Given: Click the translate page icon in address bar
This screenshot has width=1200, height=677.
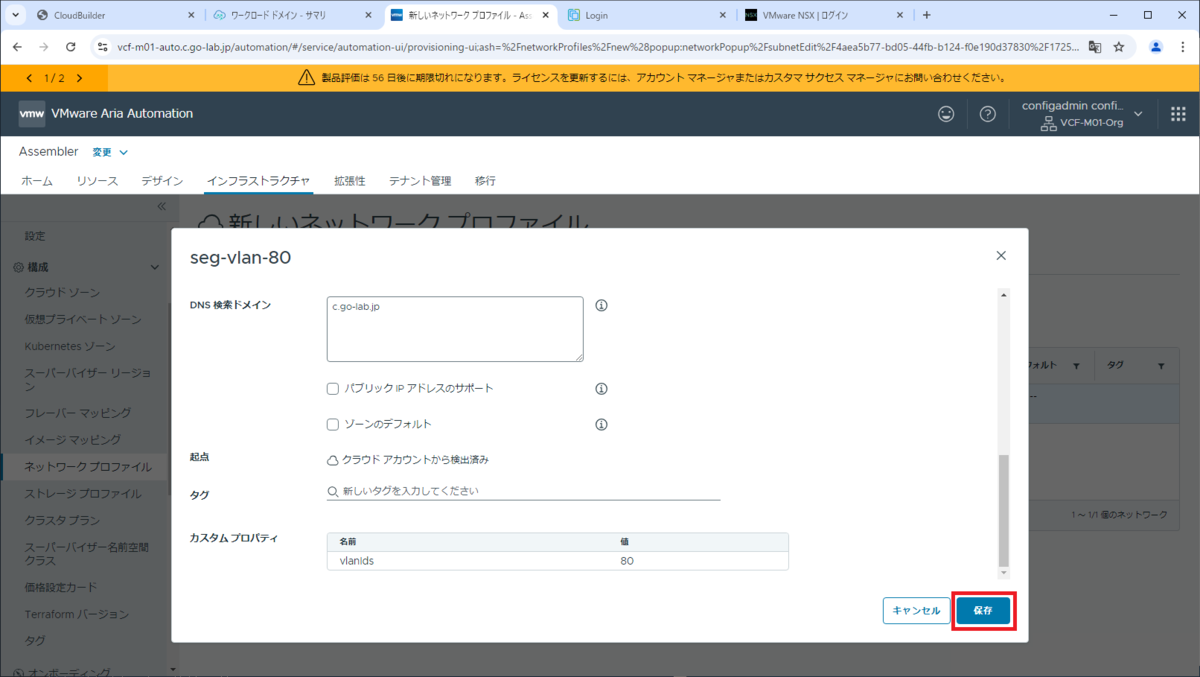Looking at the screenshot, I should (x=1095, y=46).
